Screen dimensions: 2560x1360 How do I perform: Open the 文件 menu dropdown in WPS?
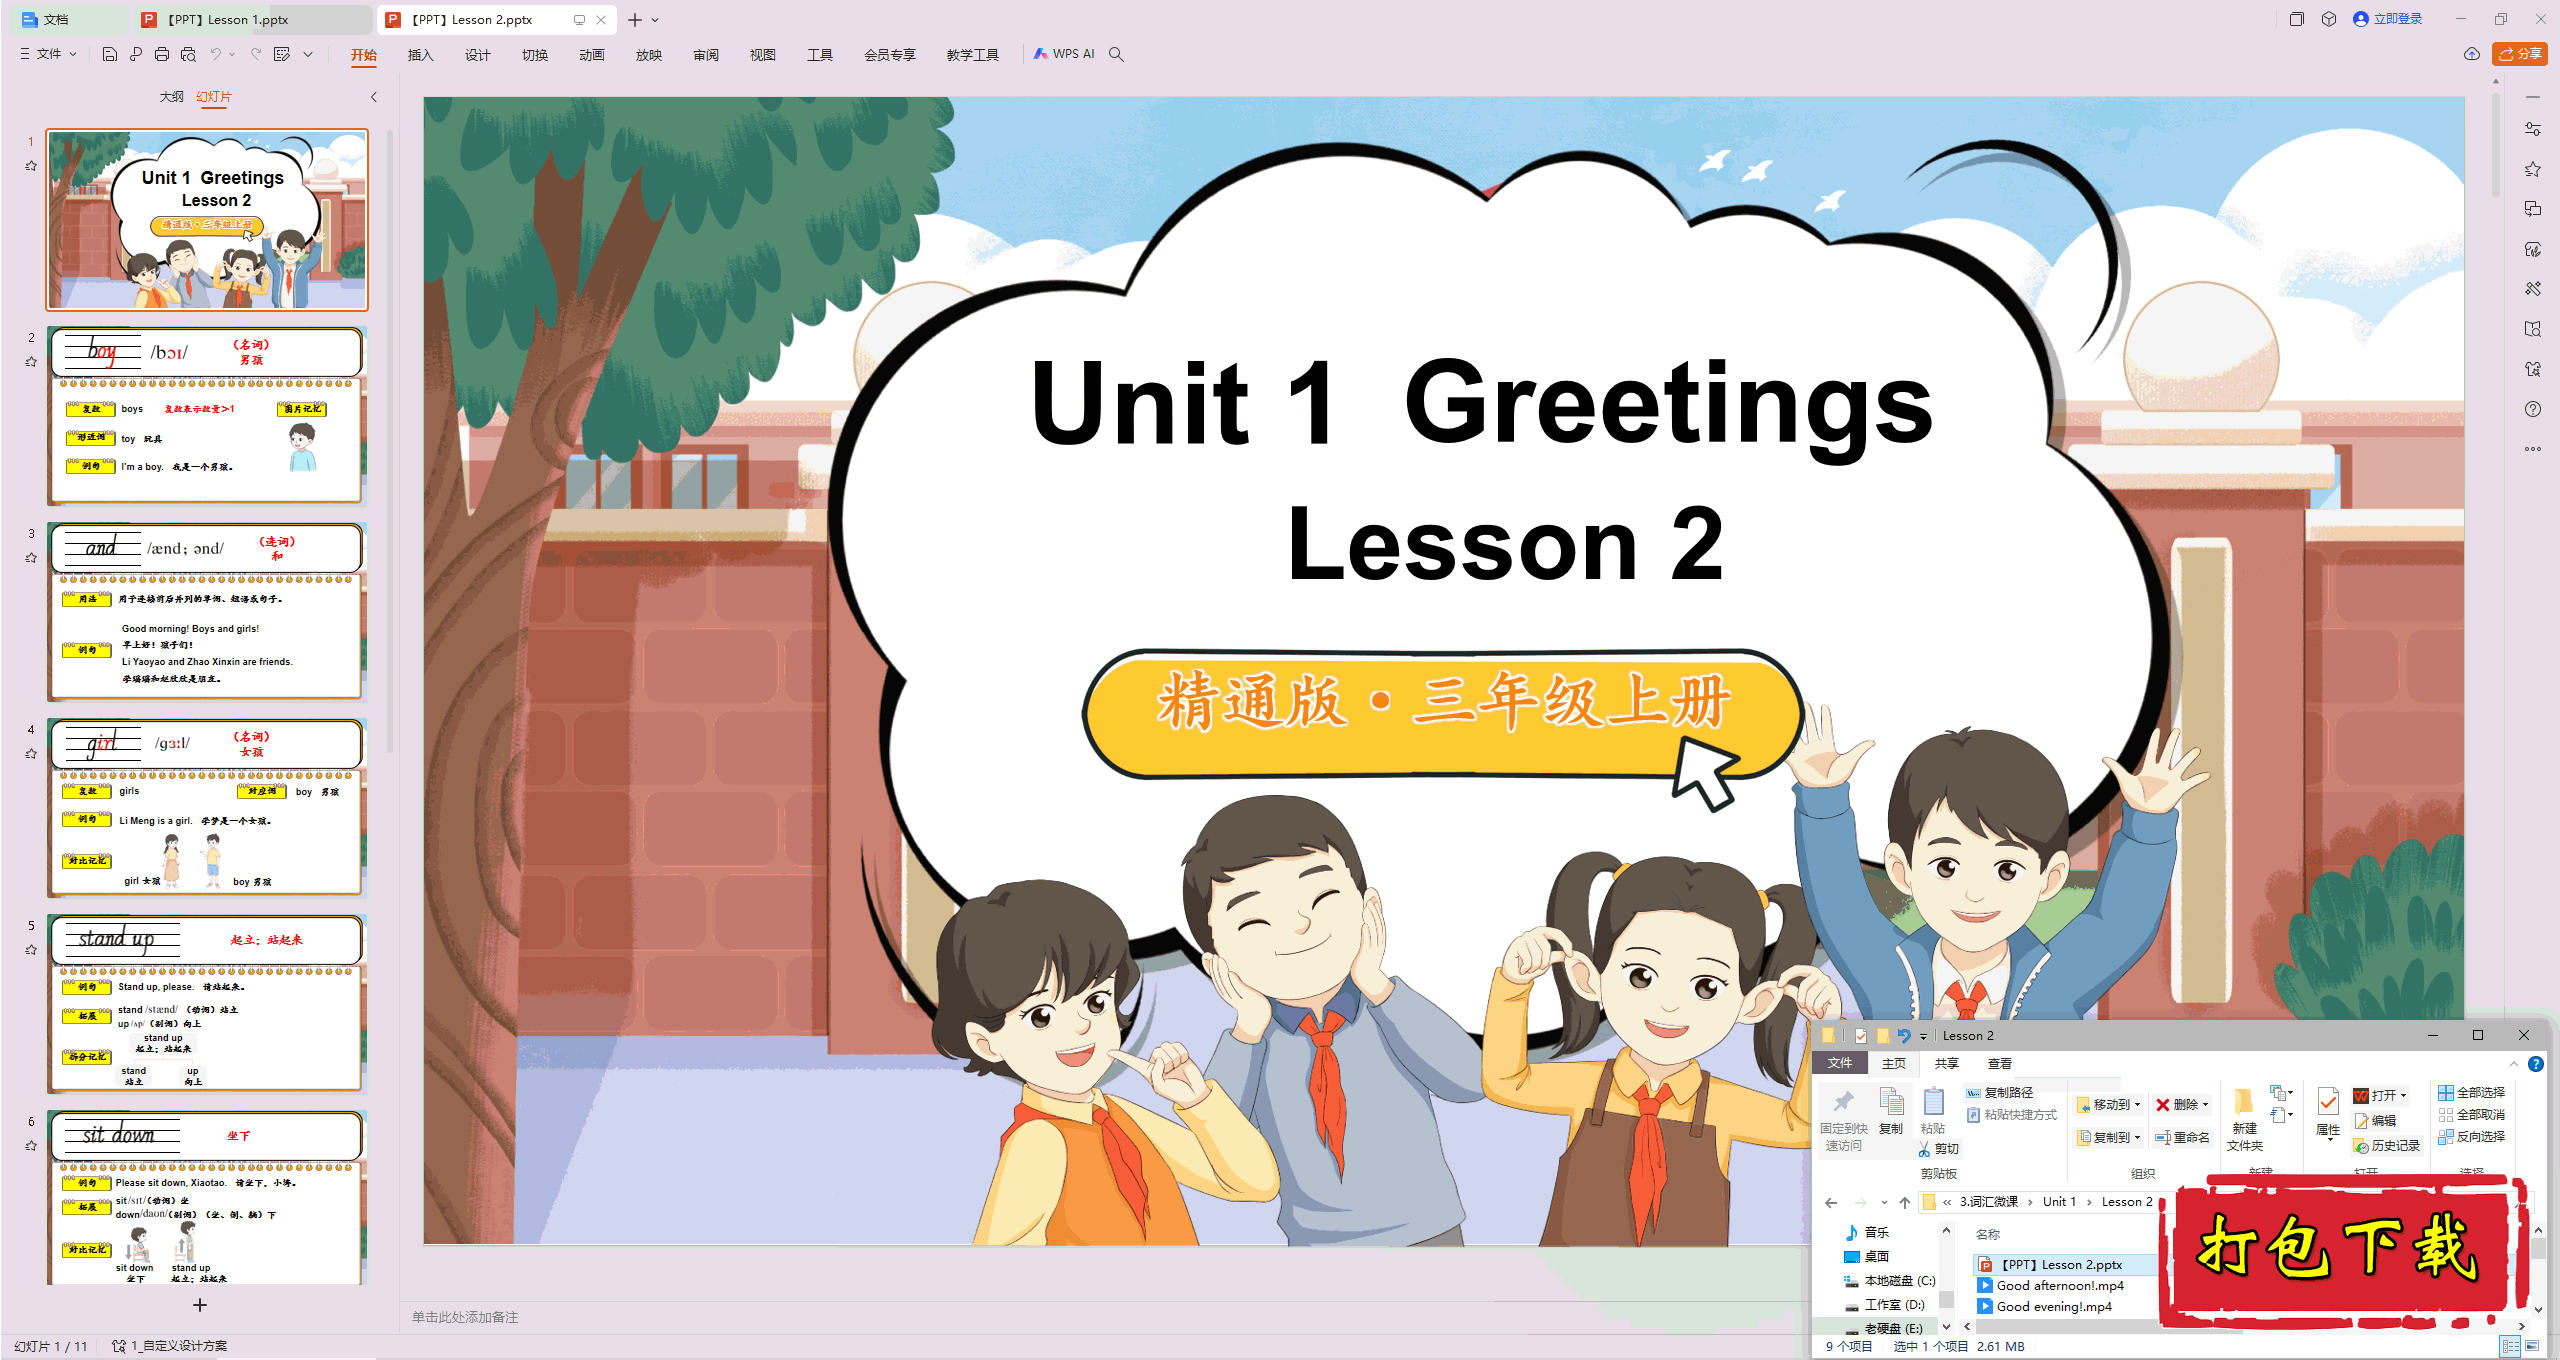tap(48, 54)
